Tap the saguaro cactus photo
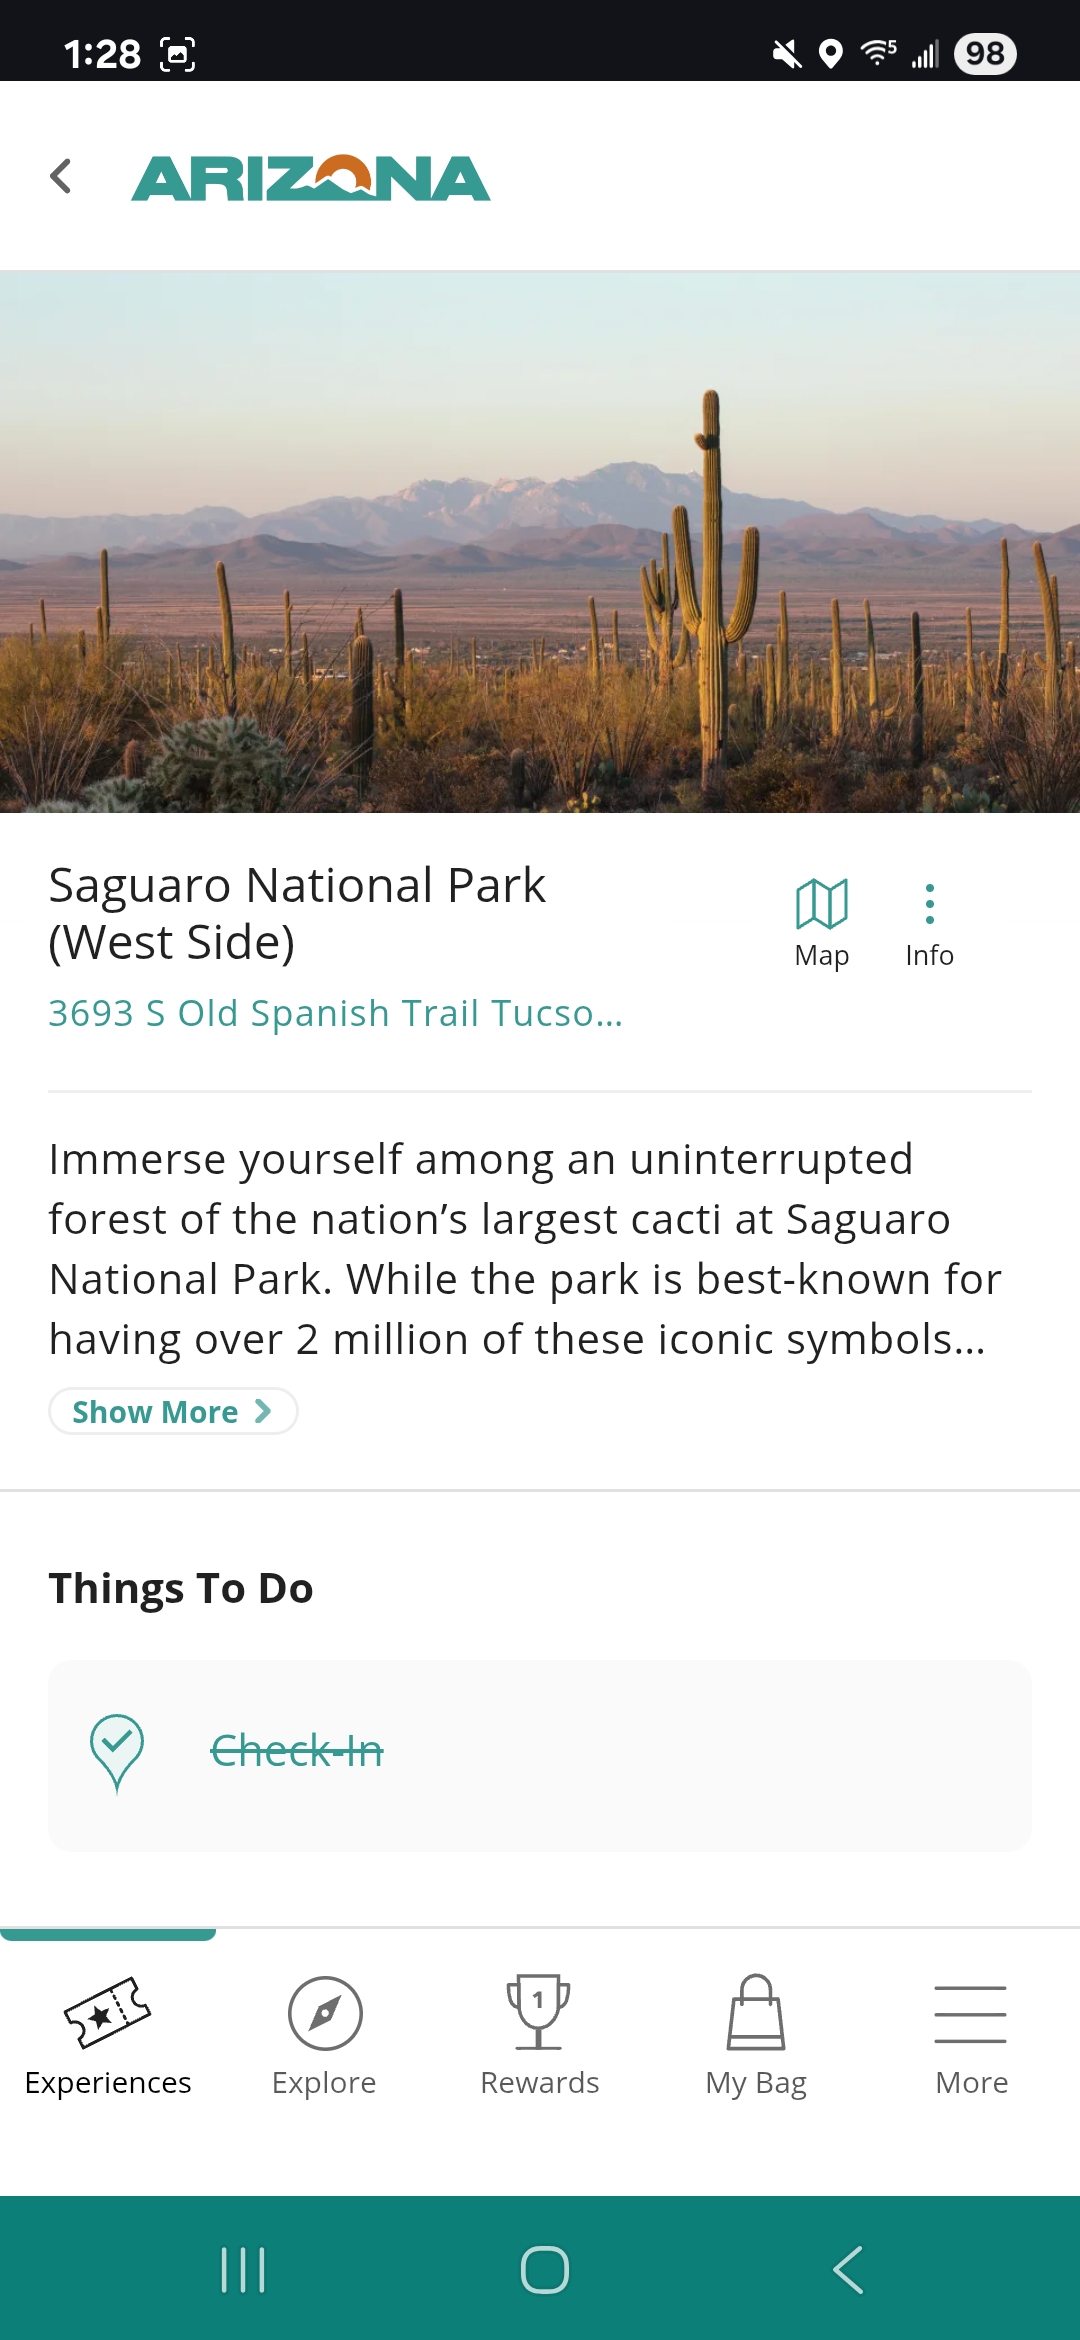Image resolution: width=1080 pixels, height=2340 pixels. tap(540, 542)
